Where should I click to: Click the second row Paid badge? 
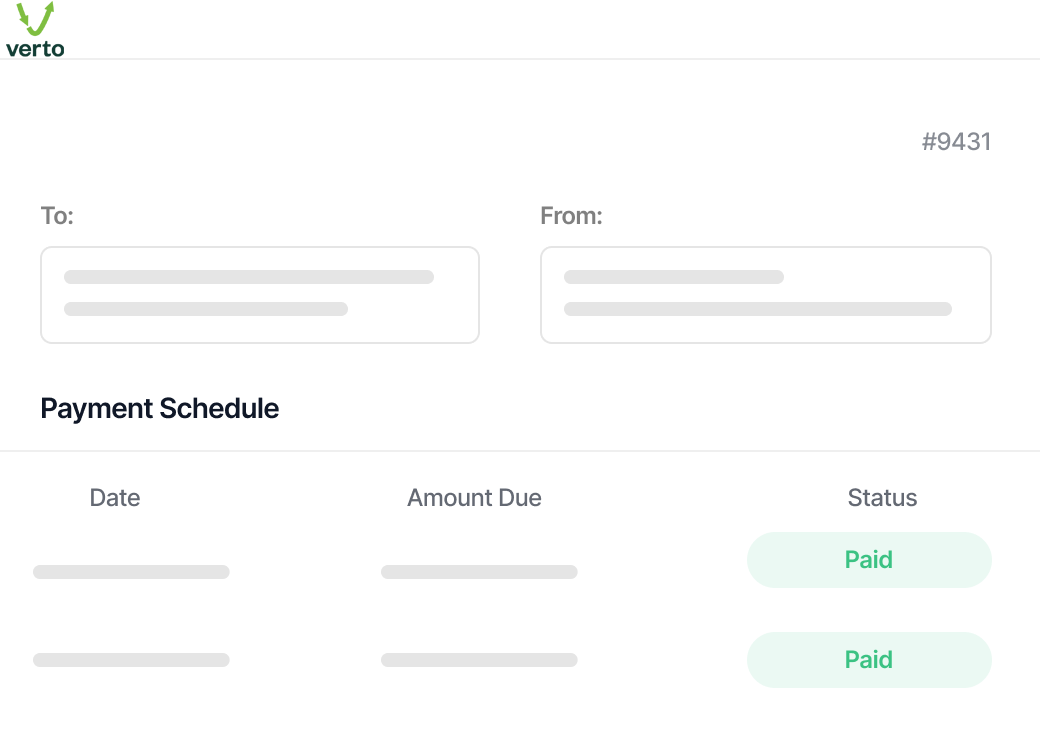click(869, 660)
